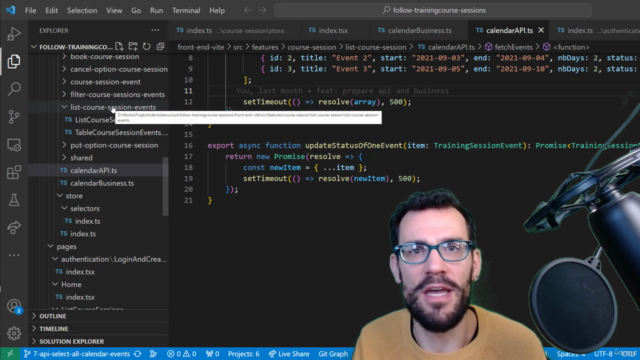Open the Testing flask icon
Viewport: 640px width, 360px height.
coord(13,200)
